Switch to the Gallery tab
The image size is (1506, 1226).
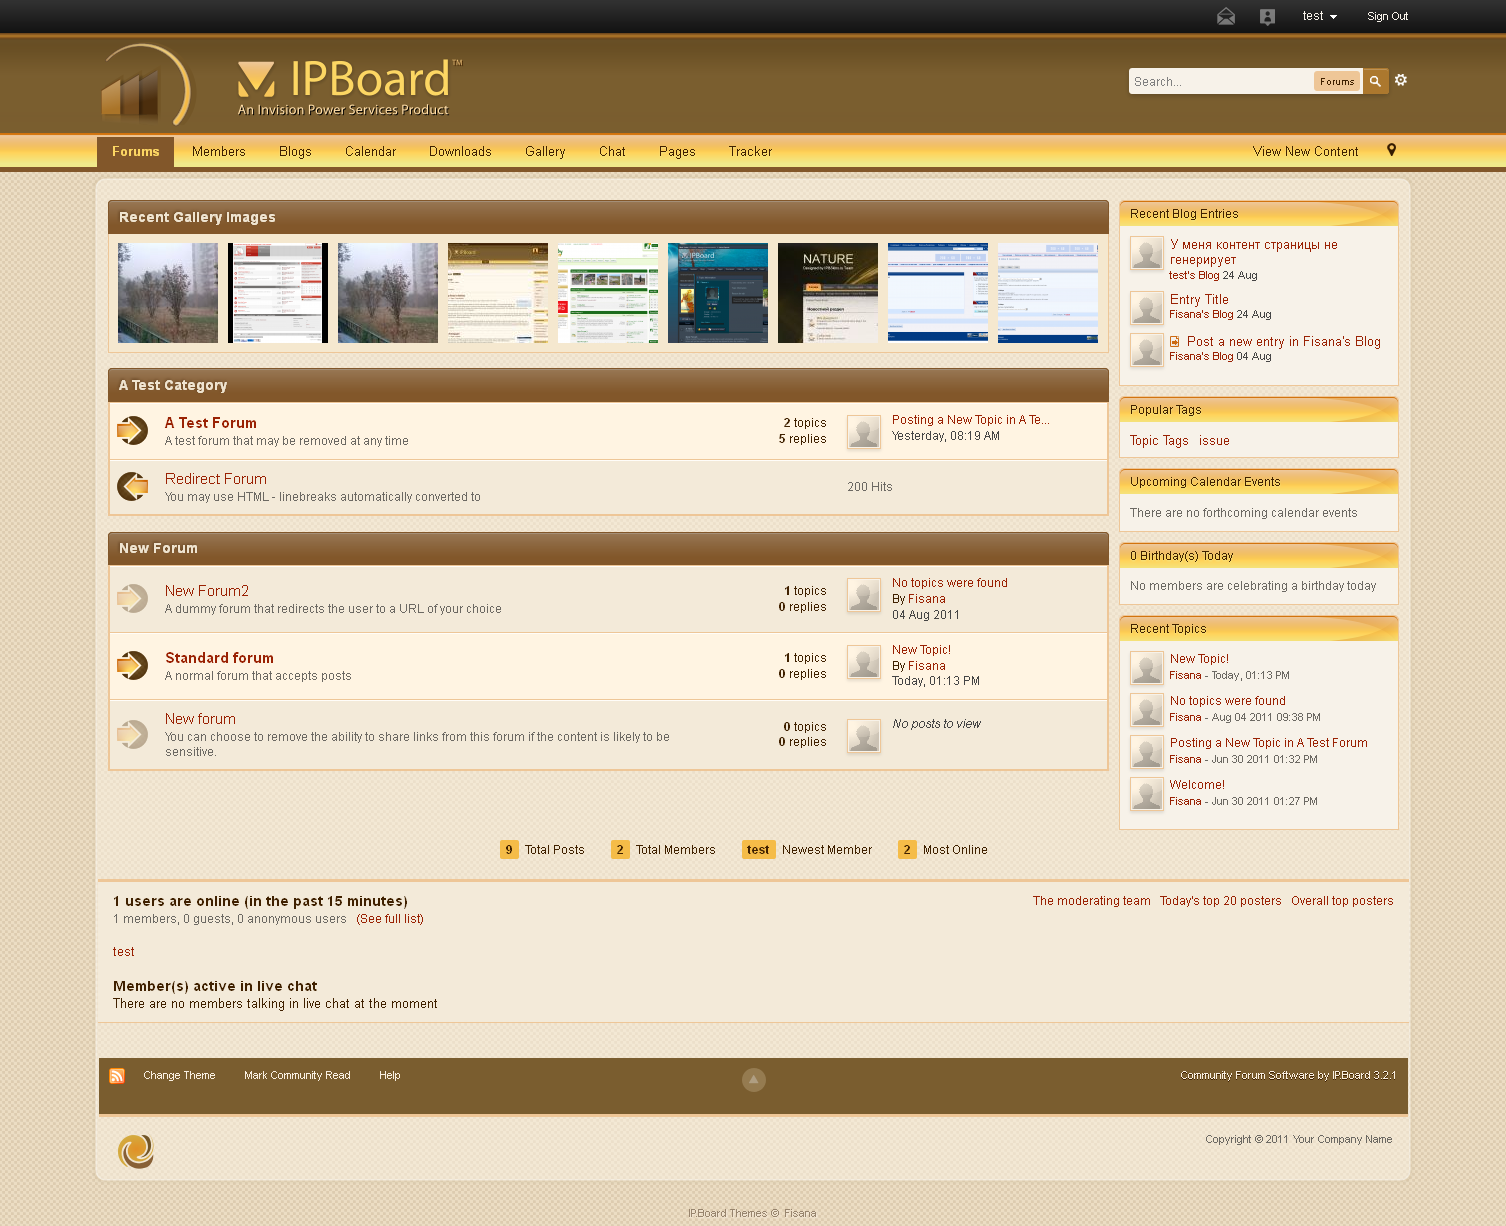pyautogui.click(x=545, y=152)
